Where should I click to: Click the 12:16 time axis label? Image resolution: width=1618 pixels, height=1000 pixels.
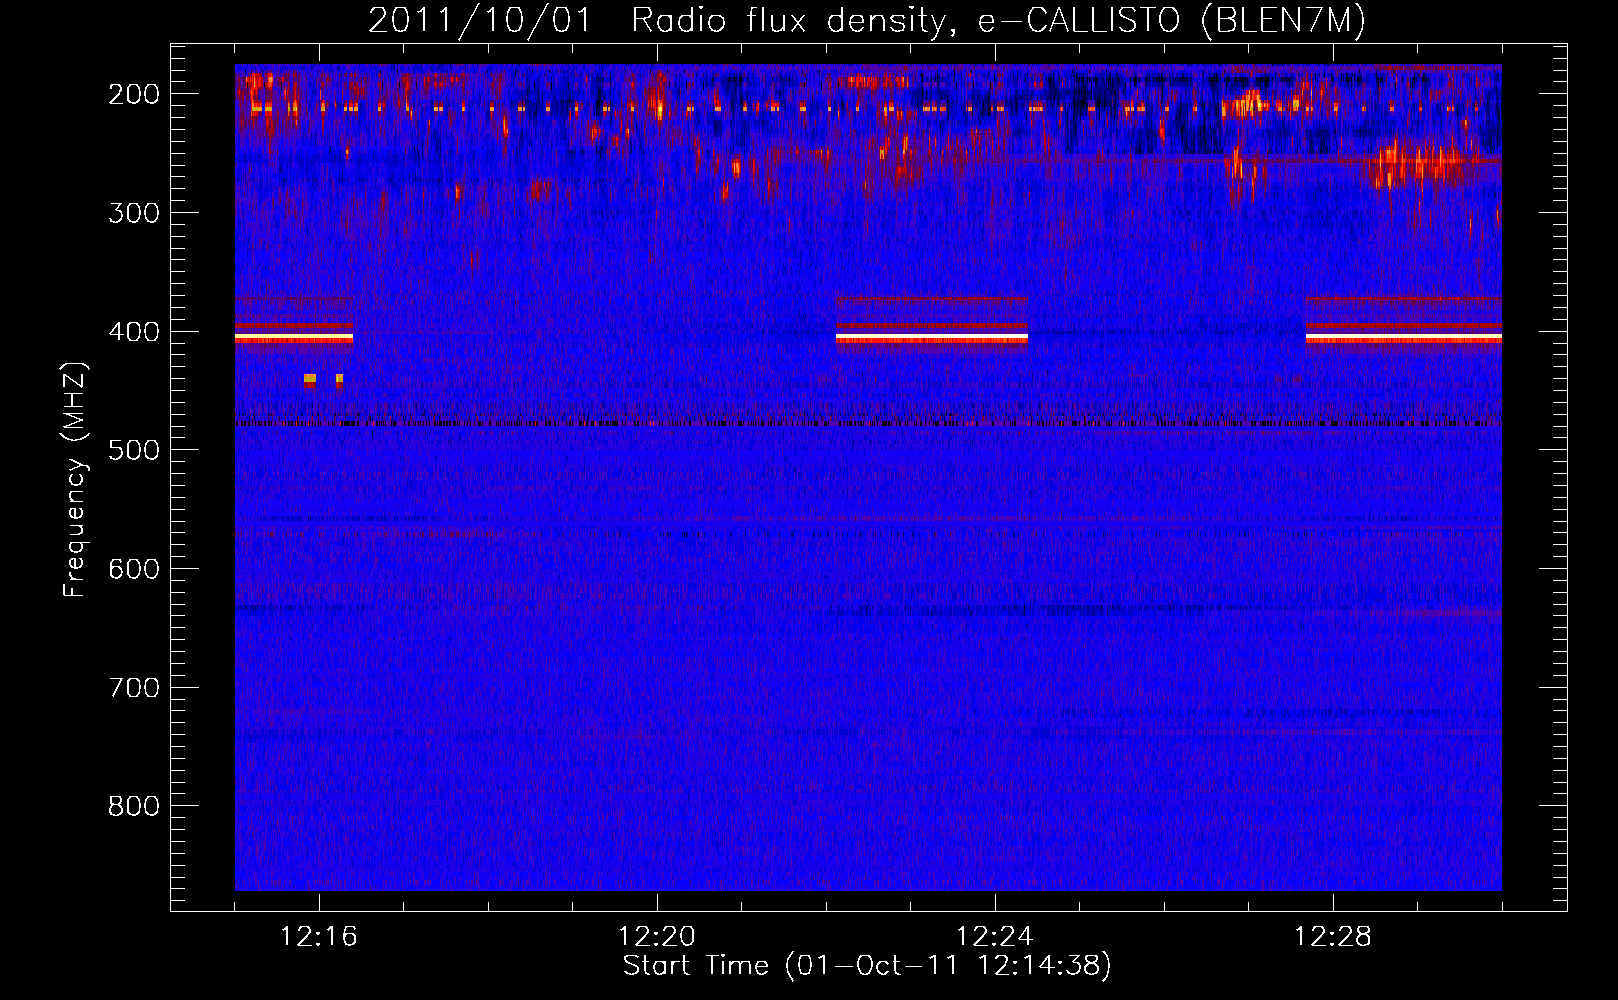319,937
